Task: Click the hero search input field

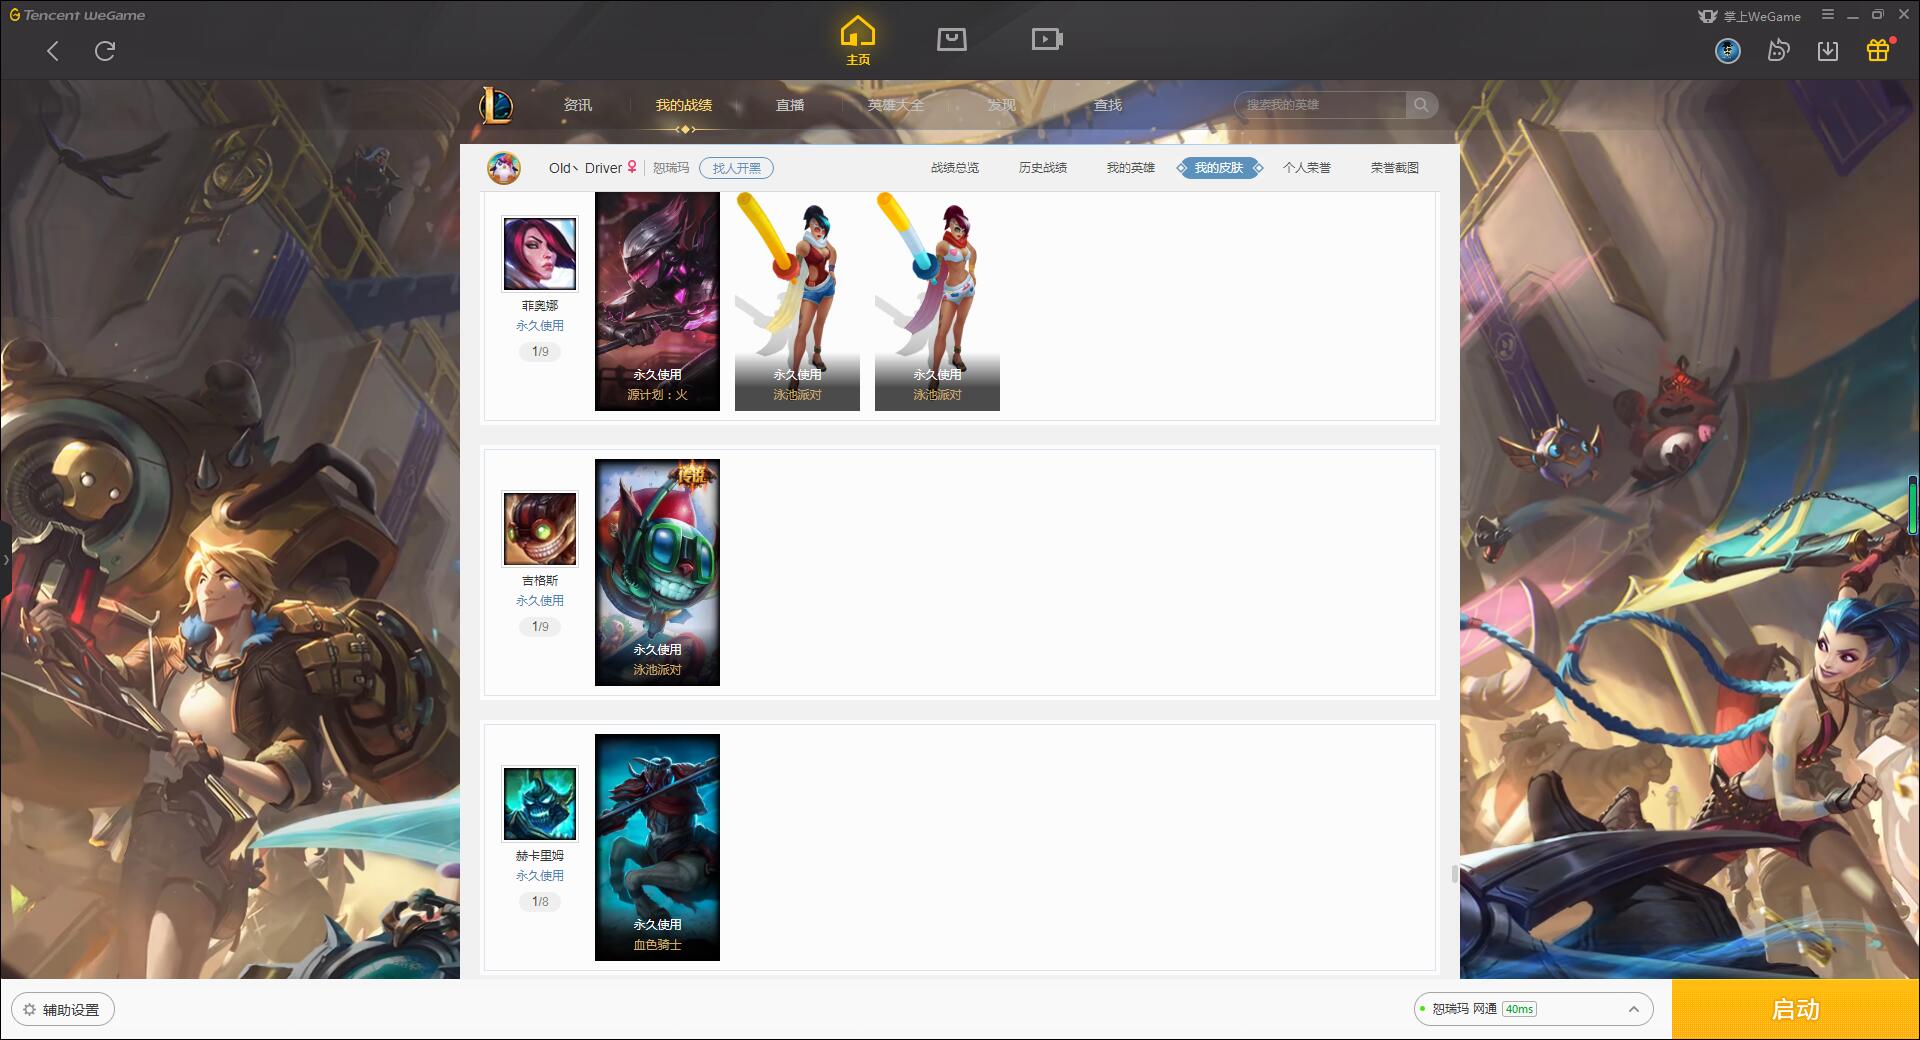Action: pyautogui.click(x=1322, y=105)
